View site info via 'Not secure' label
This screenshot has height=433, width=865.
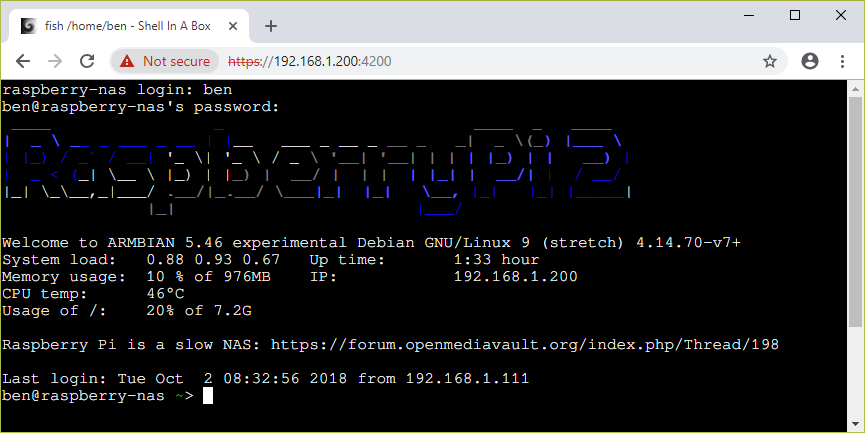[x=176, y=61]
